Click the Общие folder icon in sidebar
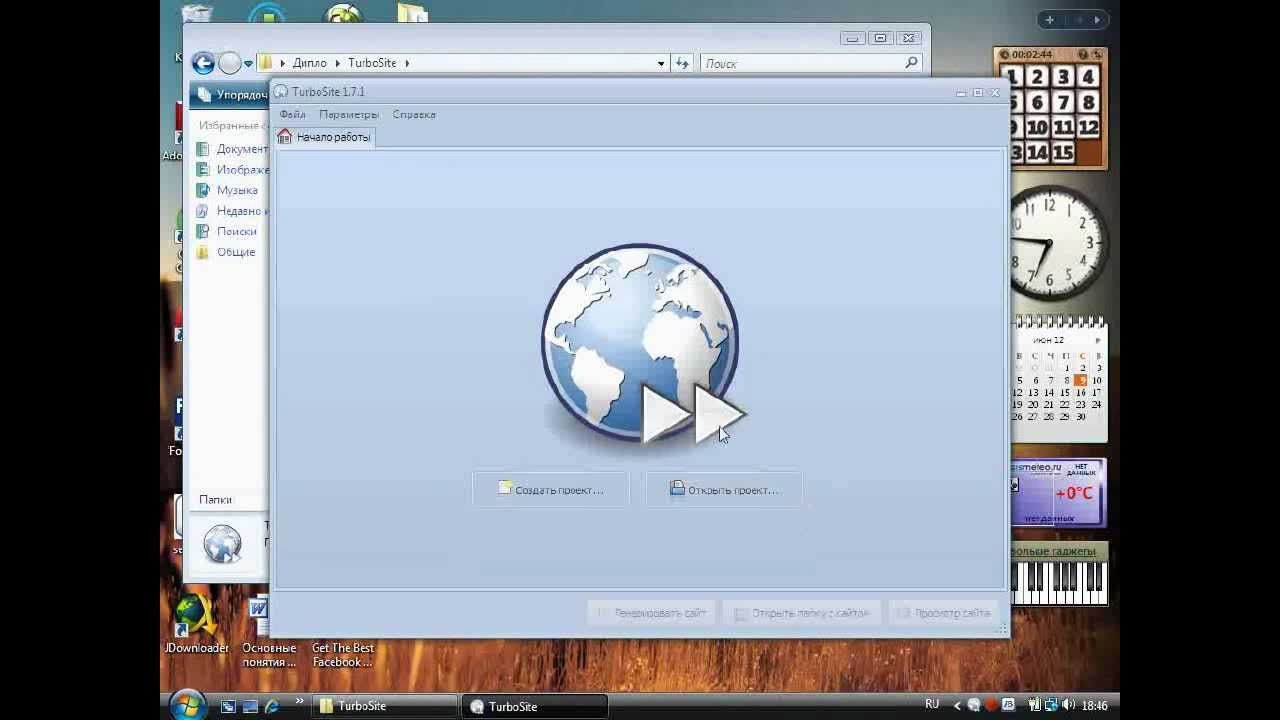The width and height of the screenshot is (1280, 720). coord(203,252)
